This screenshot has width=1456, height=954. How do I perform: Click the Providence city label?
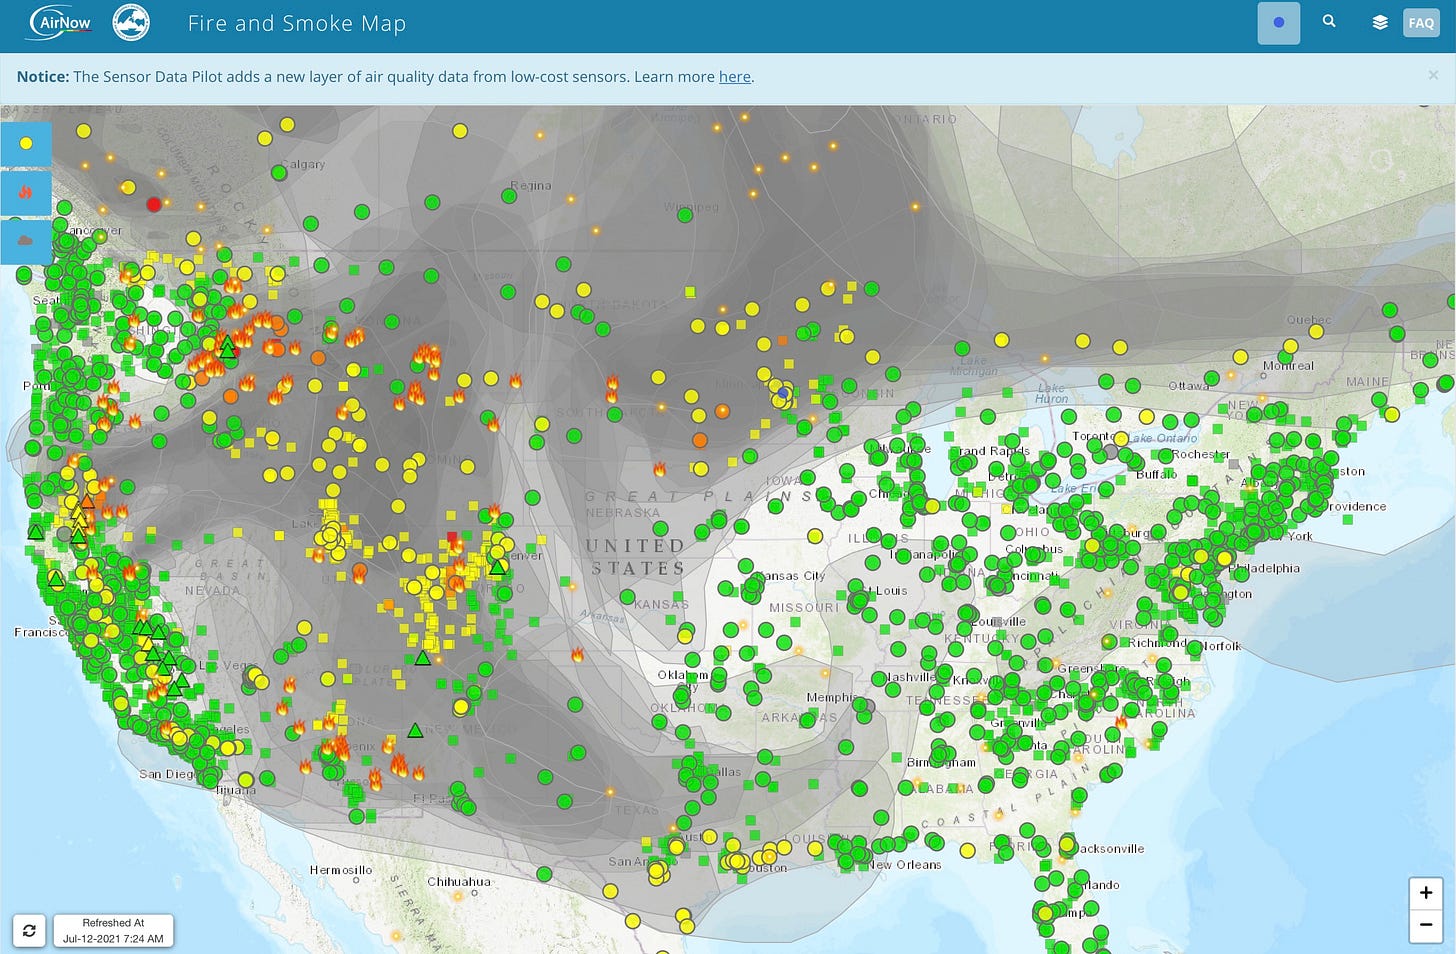click(x=1357, y=507)
